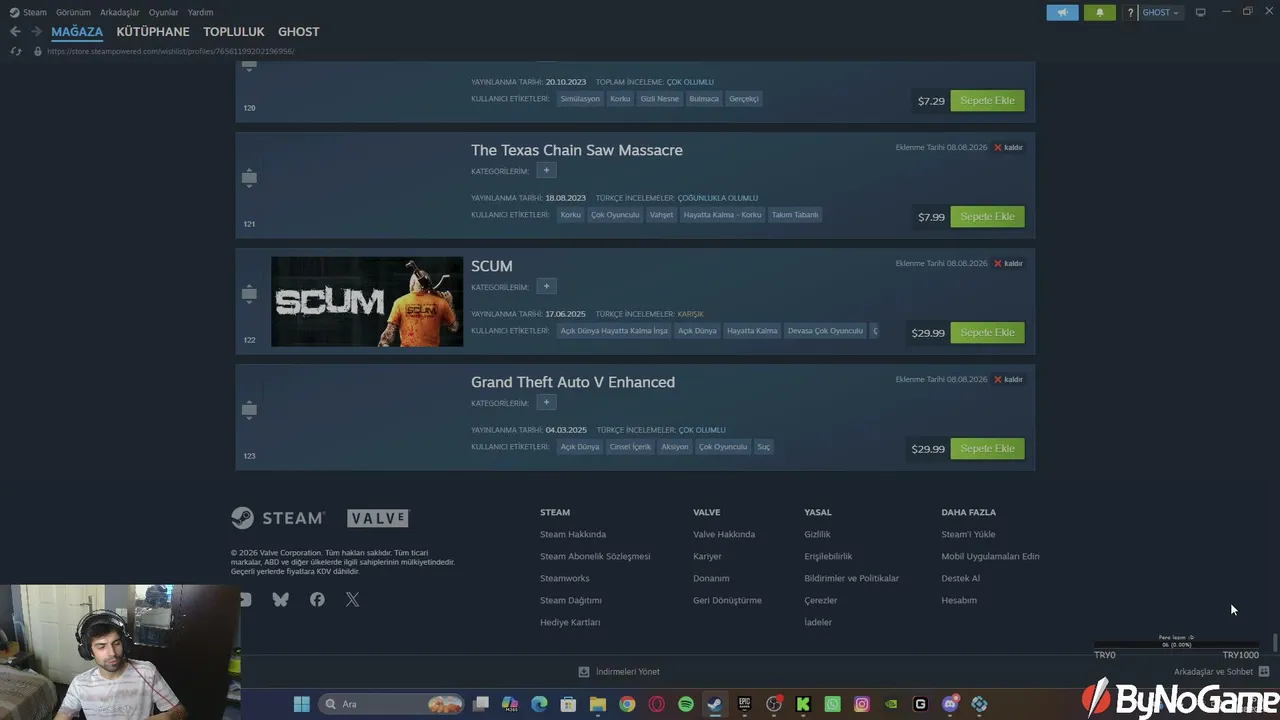1280x720 pixels.
Task: Open Steam announcements megaphone button
Action: [1062, 12]
